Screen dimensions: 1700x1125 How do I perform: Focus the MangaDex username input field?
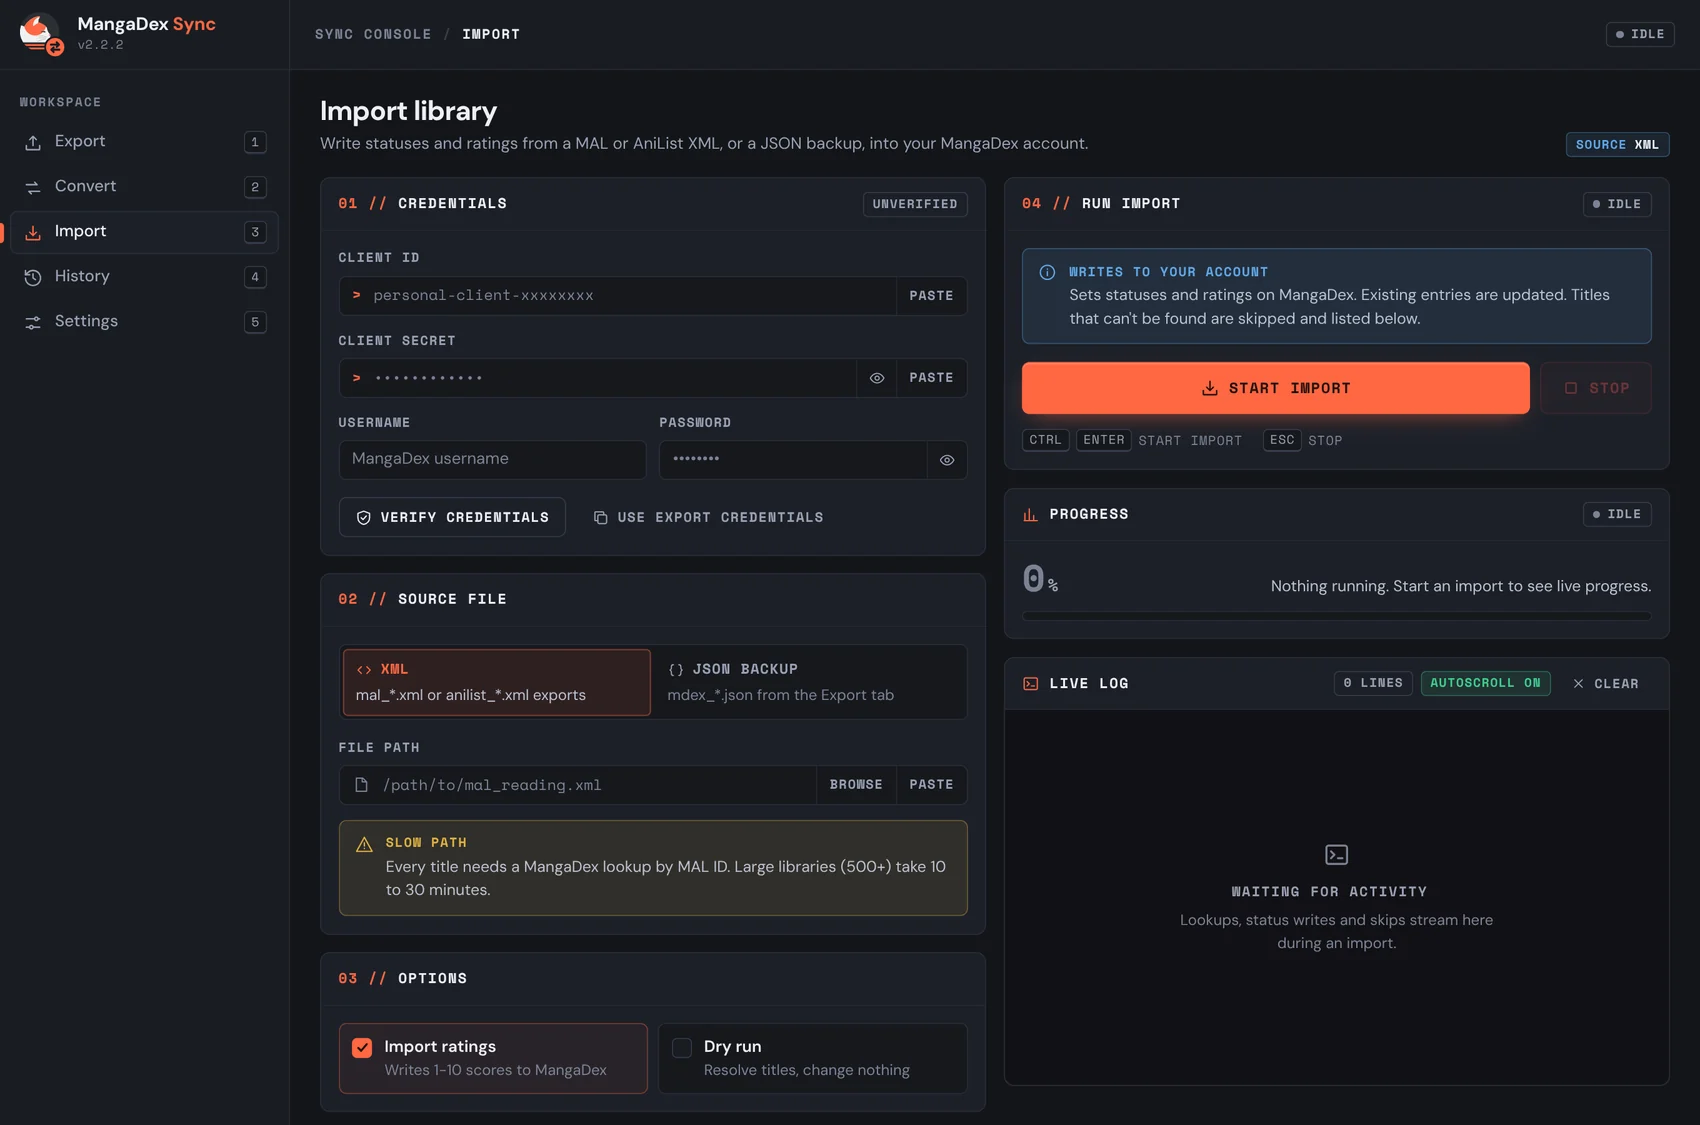point(492,460)
